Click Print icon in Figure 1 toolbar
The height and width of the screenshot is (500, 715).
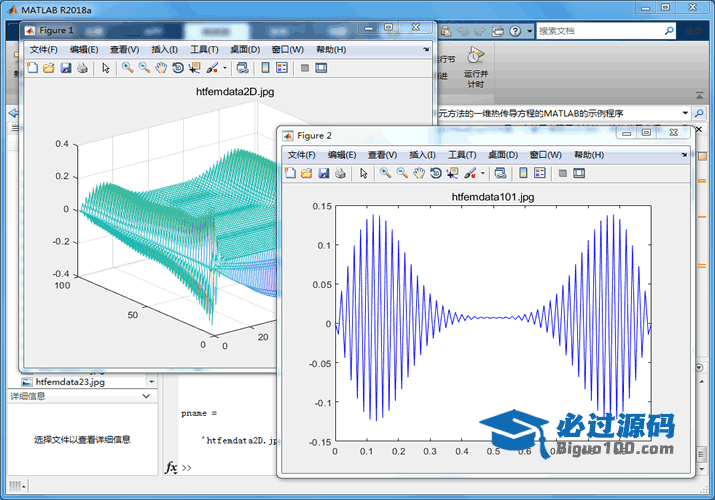82,68
